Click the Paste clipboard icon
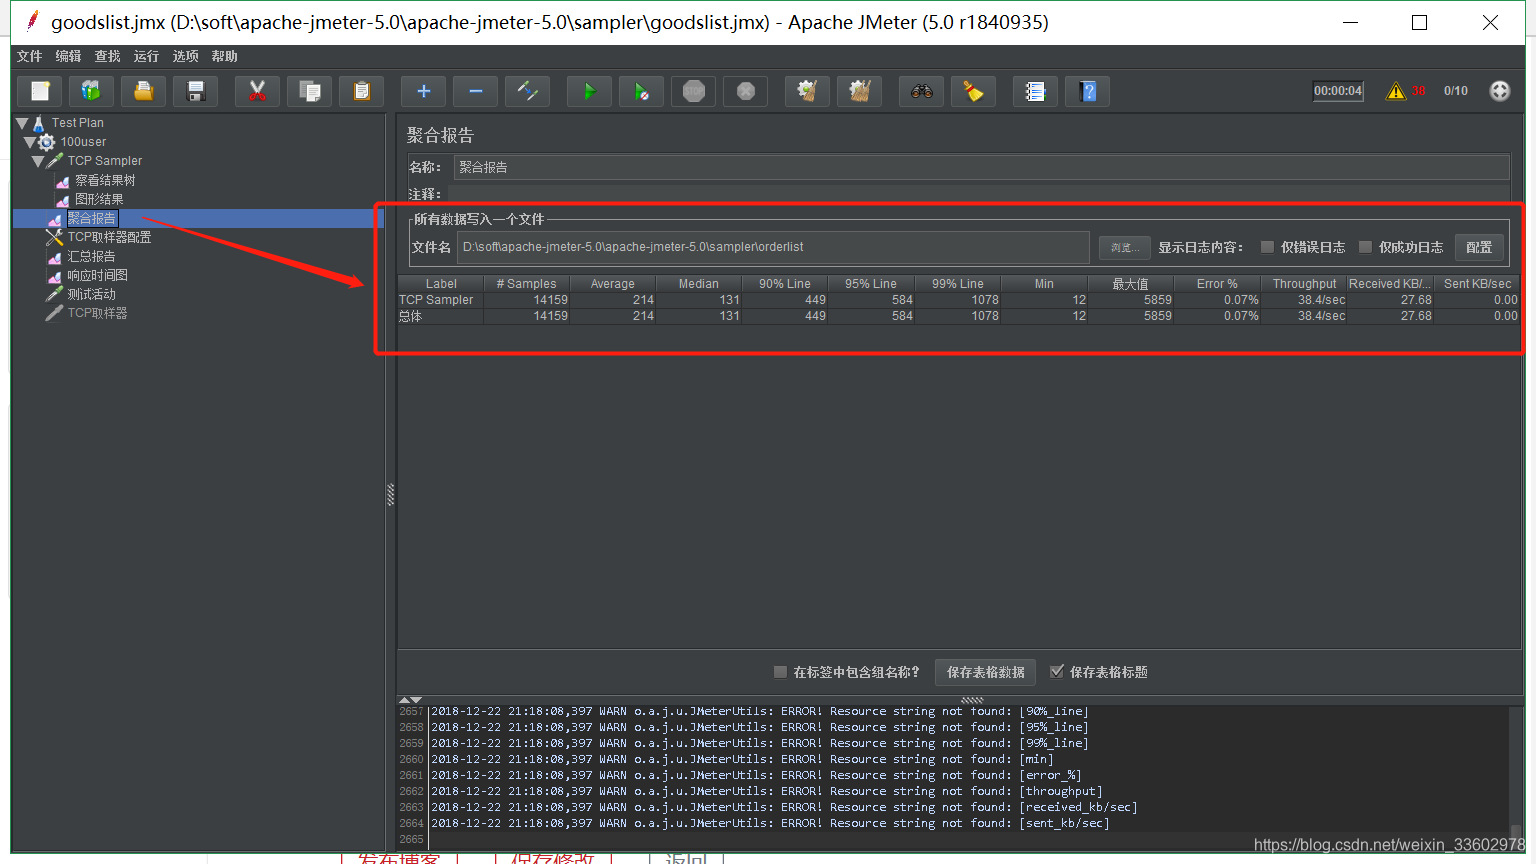 click(x=362, y=91)
